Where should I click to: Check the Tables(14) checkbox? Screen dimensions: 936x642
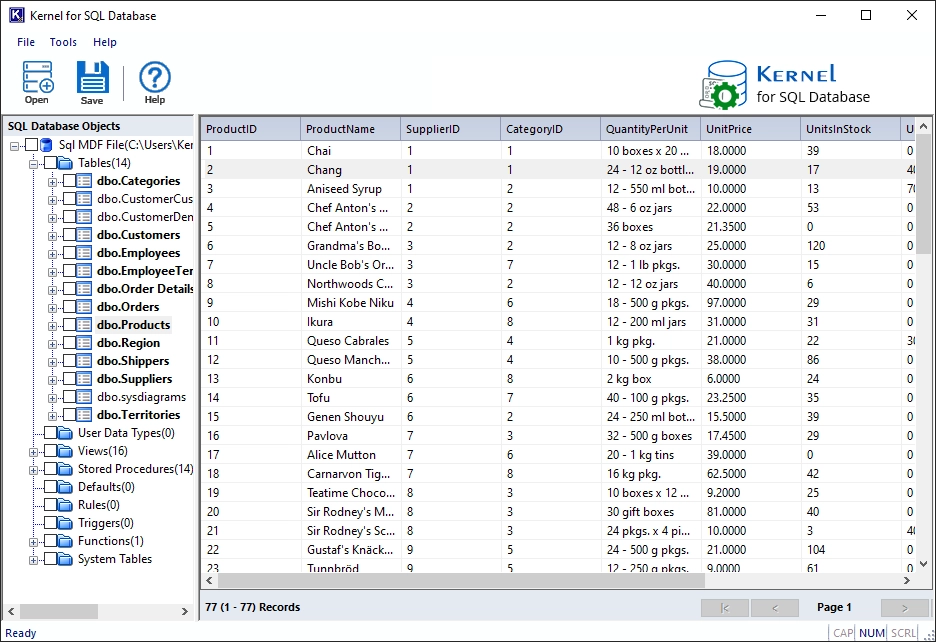pos(51,163)
